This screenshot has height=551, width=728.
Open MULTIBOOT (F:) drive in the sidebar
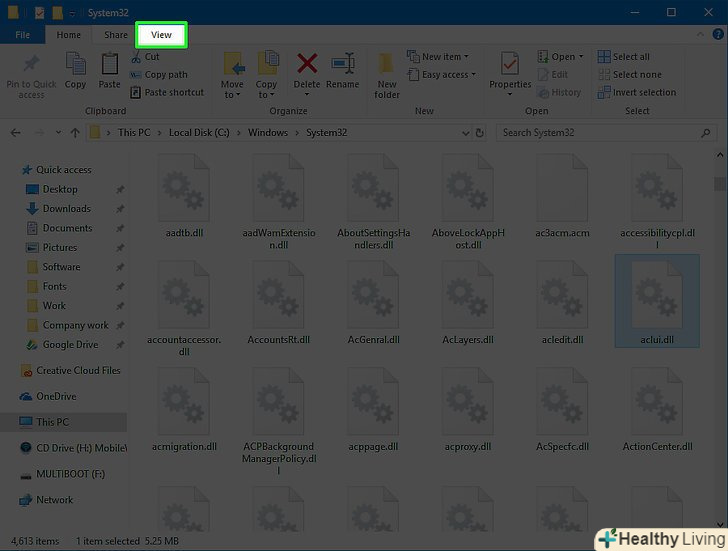click(x=63, y=474)
